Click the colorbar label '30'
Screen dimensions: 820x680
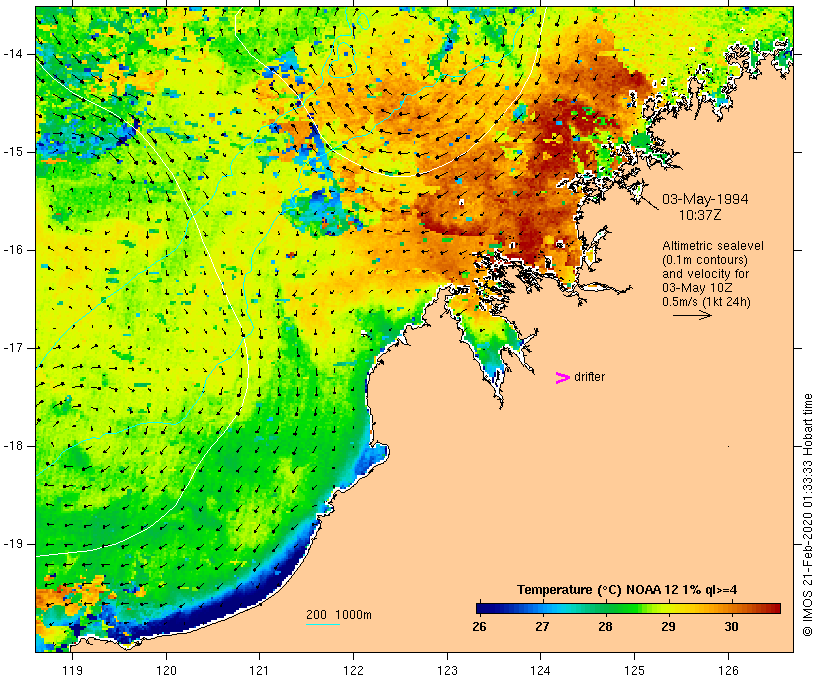pos(731,627)
